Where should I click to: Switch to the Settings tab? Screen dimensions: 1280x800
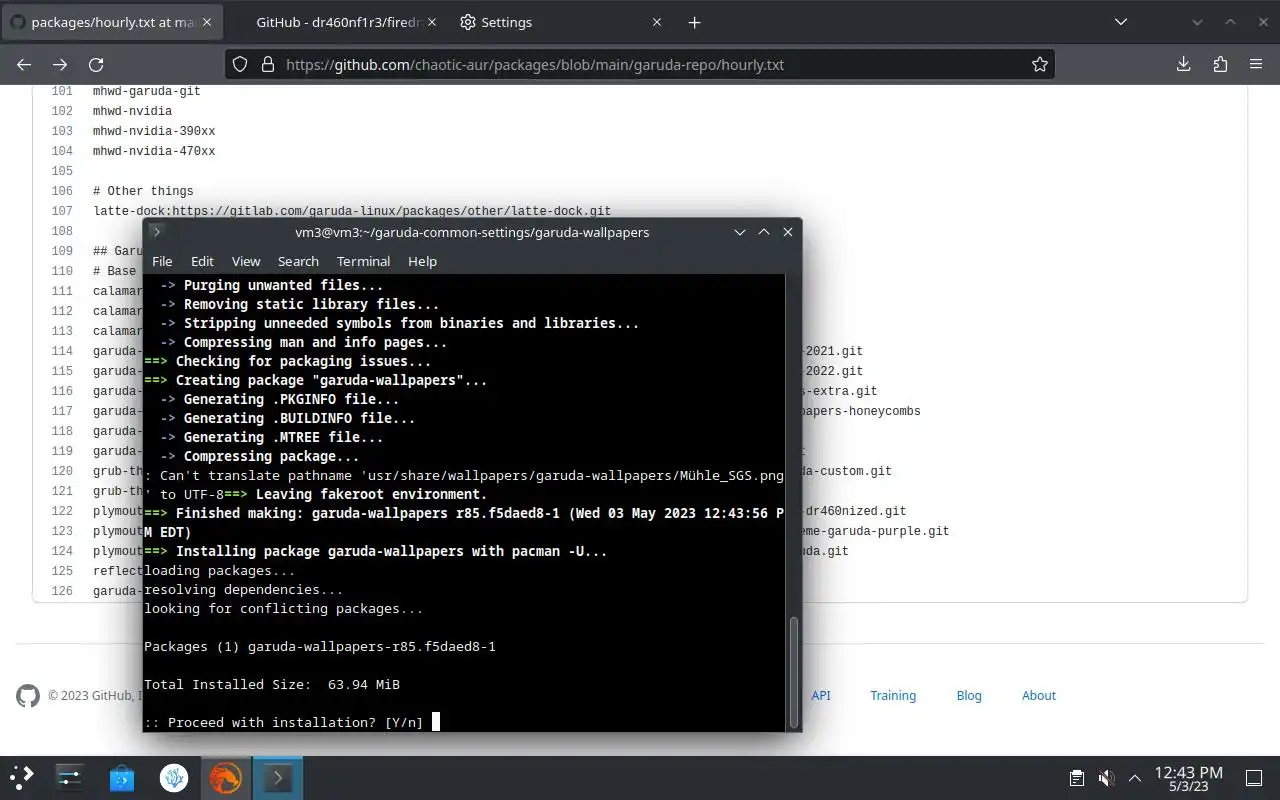point(561,22)
